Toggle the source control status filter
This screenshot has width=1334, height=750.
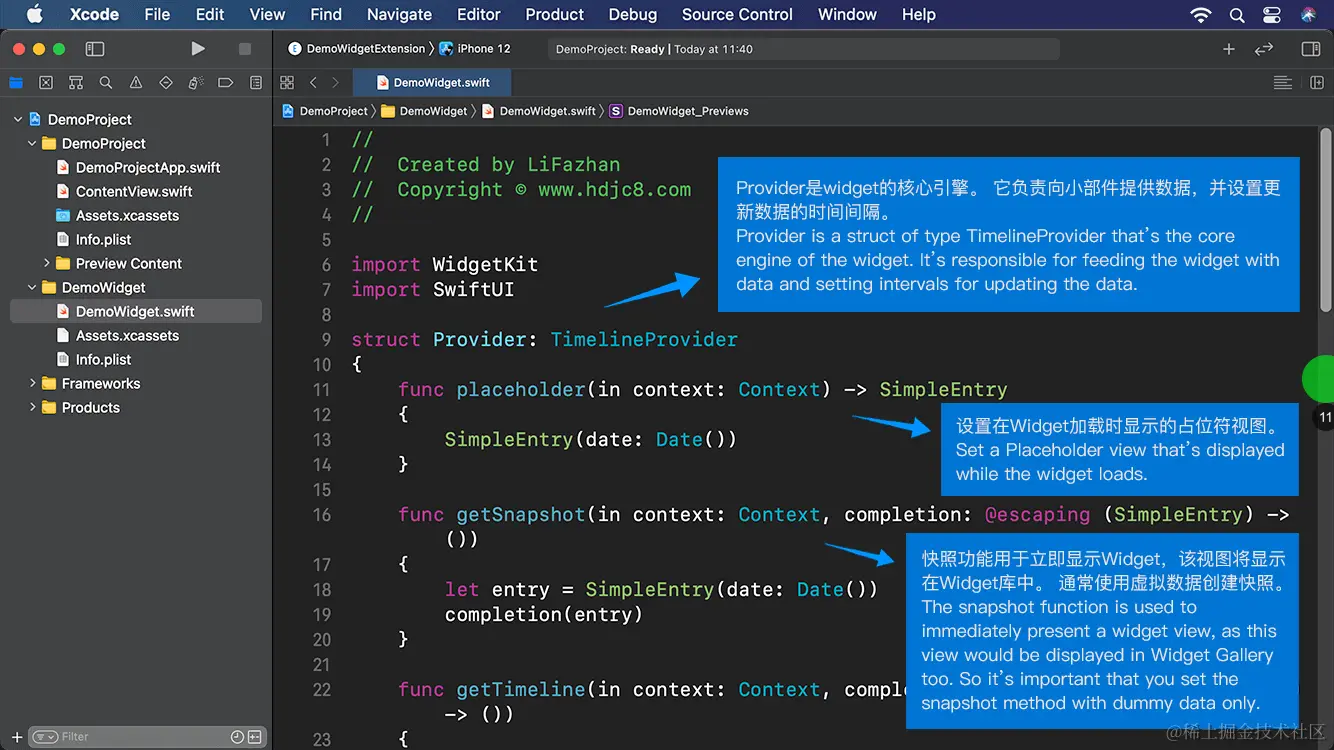tap(255, 737)
